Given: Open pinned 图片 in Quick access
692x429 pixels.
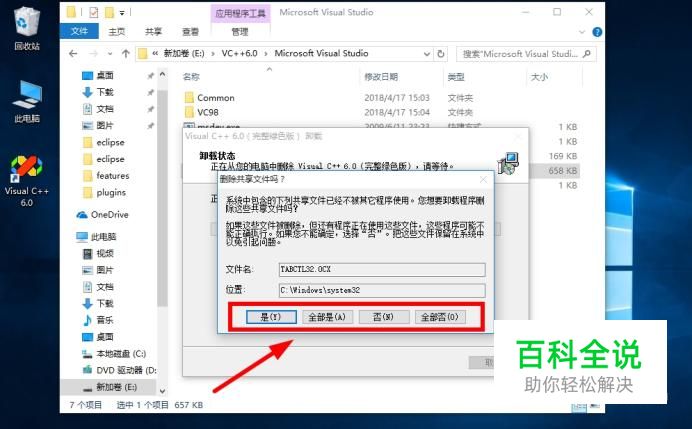Looking at the screenshot, I should point(105,125).
